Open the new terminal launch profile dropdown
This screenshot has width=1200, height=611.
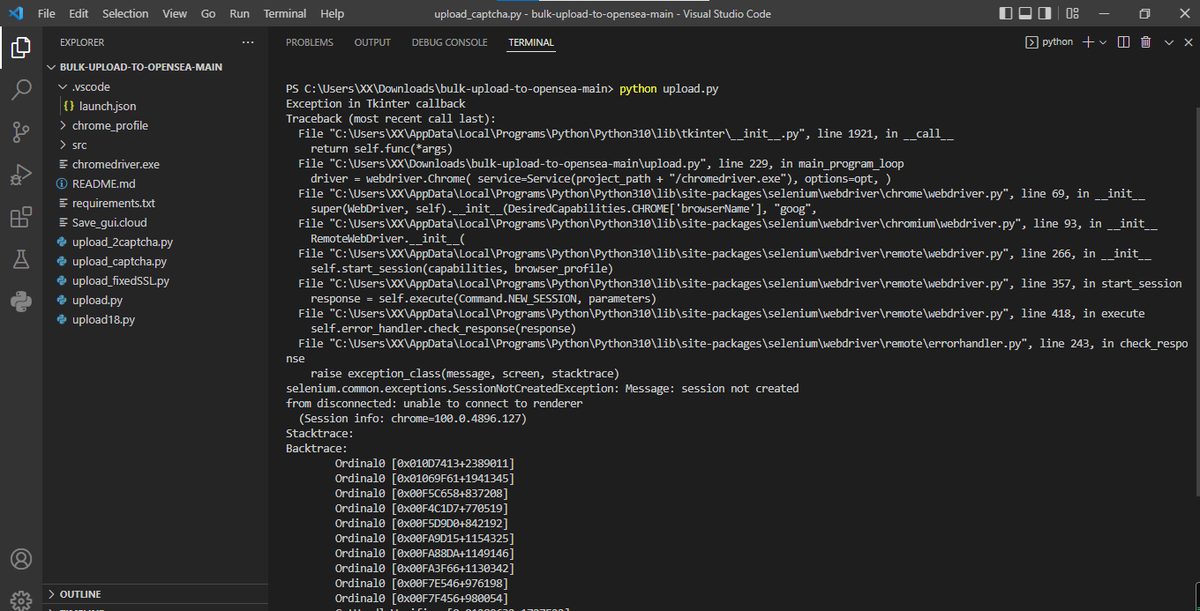(1104, 42)
